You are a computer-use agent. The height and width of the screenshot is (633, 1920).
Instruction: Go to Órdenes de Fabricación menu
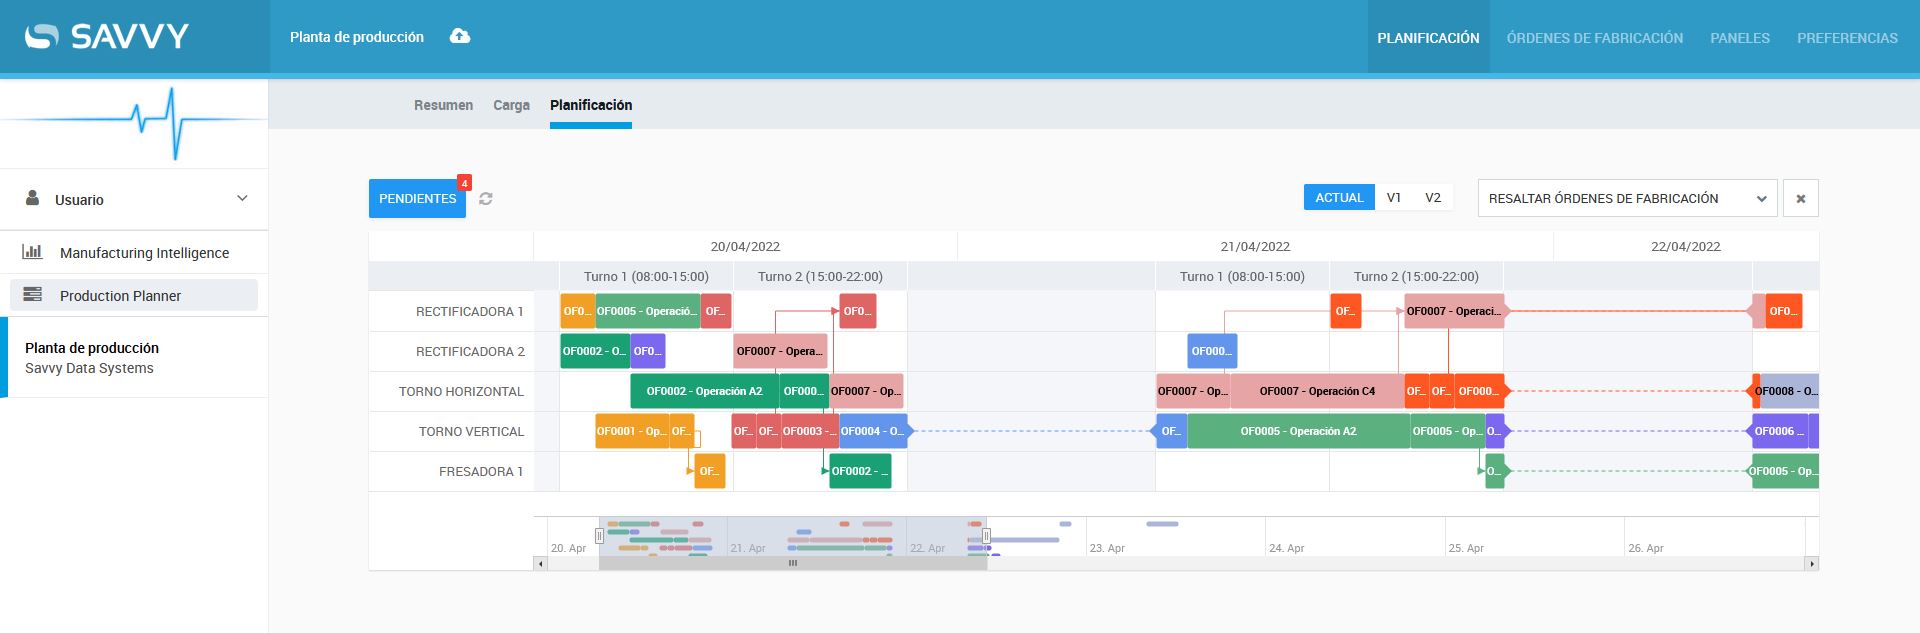[1595, 38]
